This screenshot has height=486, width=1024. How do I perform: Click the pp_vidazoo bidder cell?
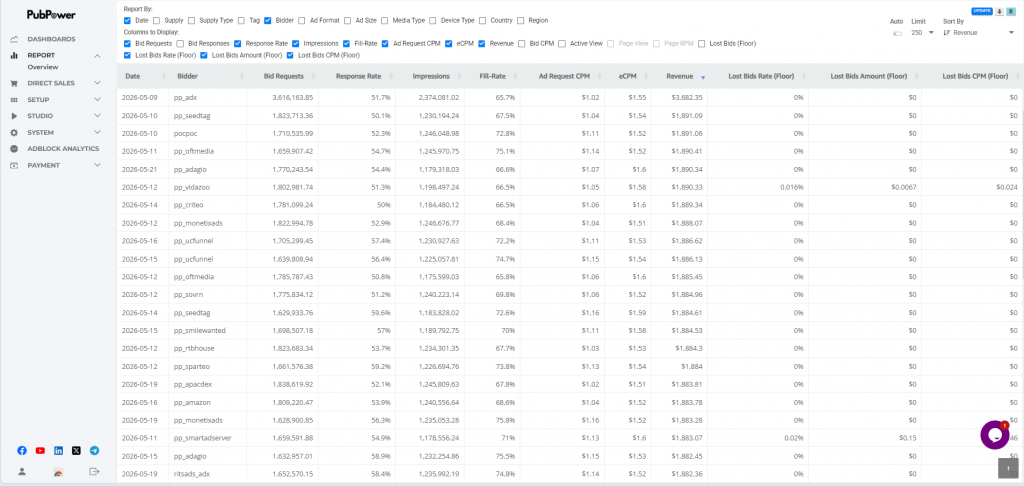click(x=208, y=187)
